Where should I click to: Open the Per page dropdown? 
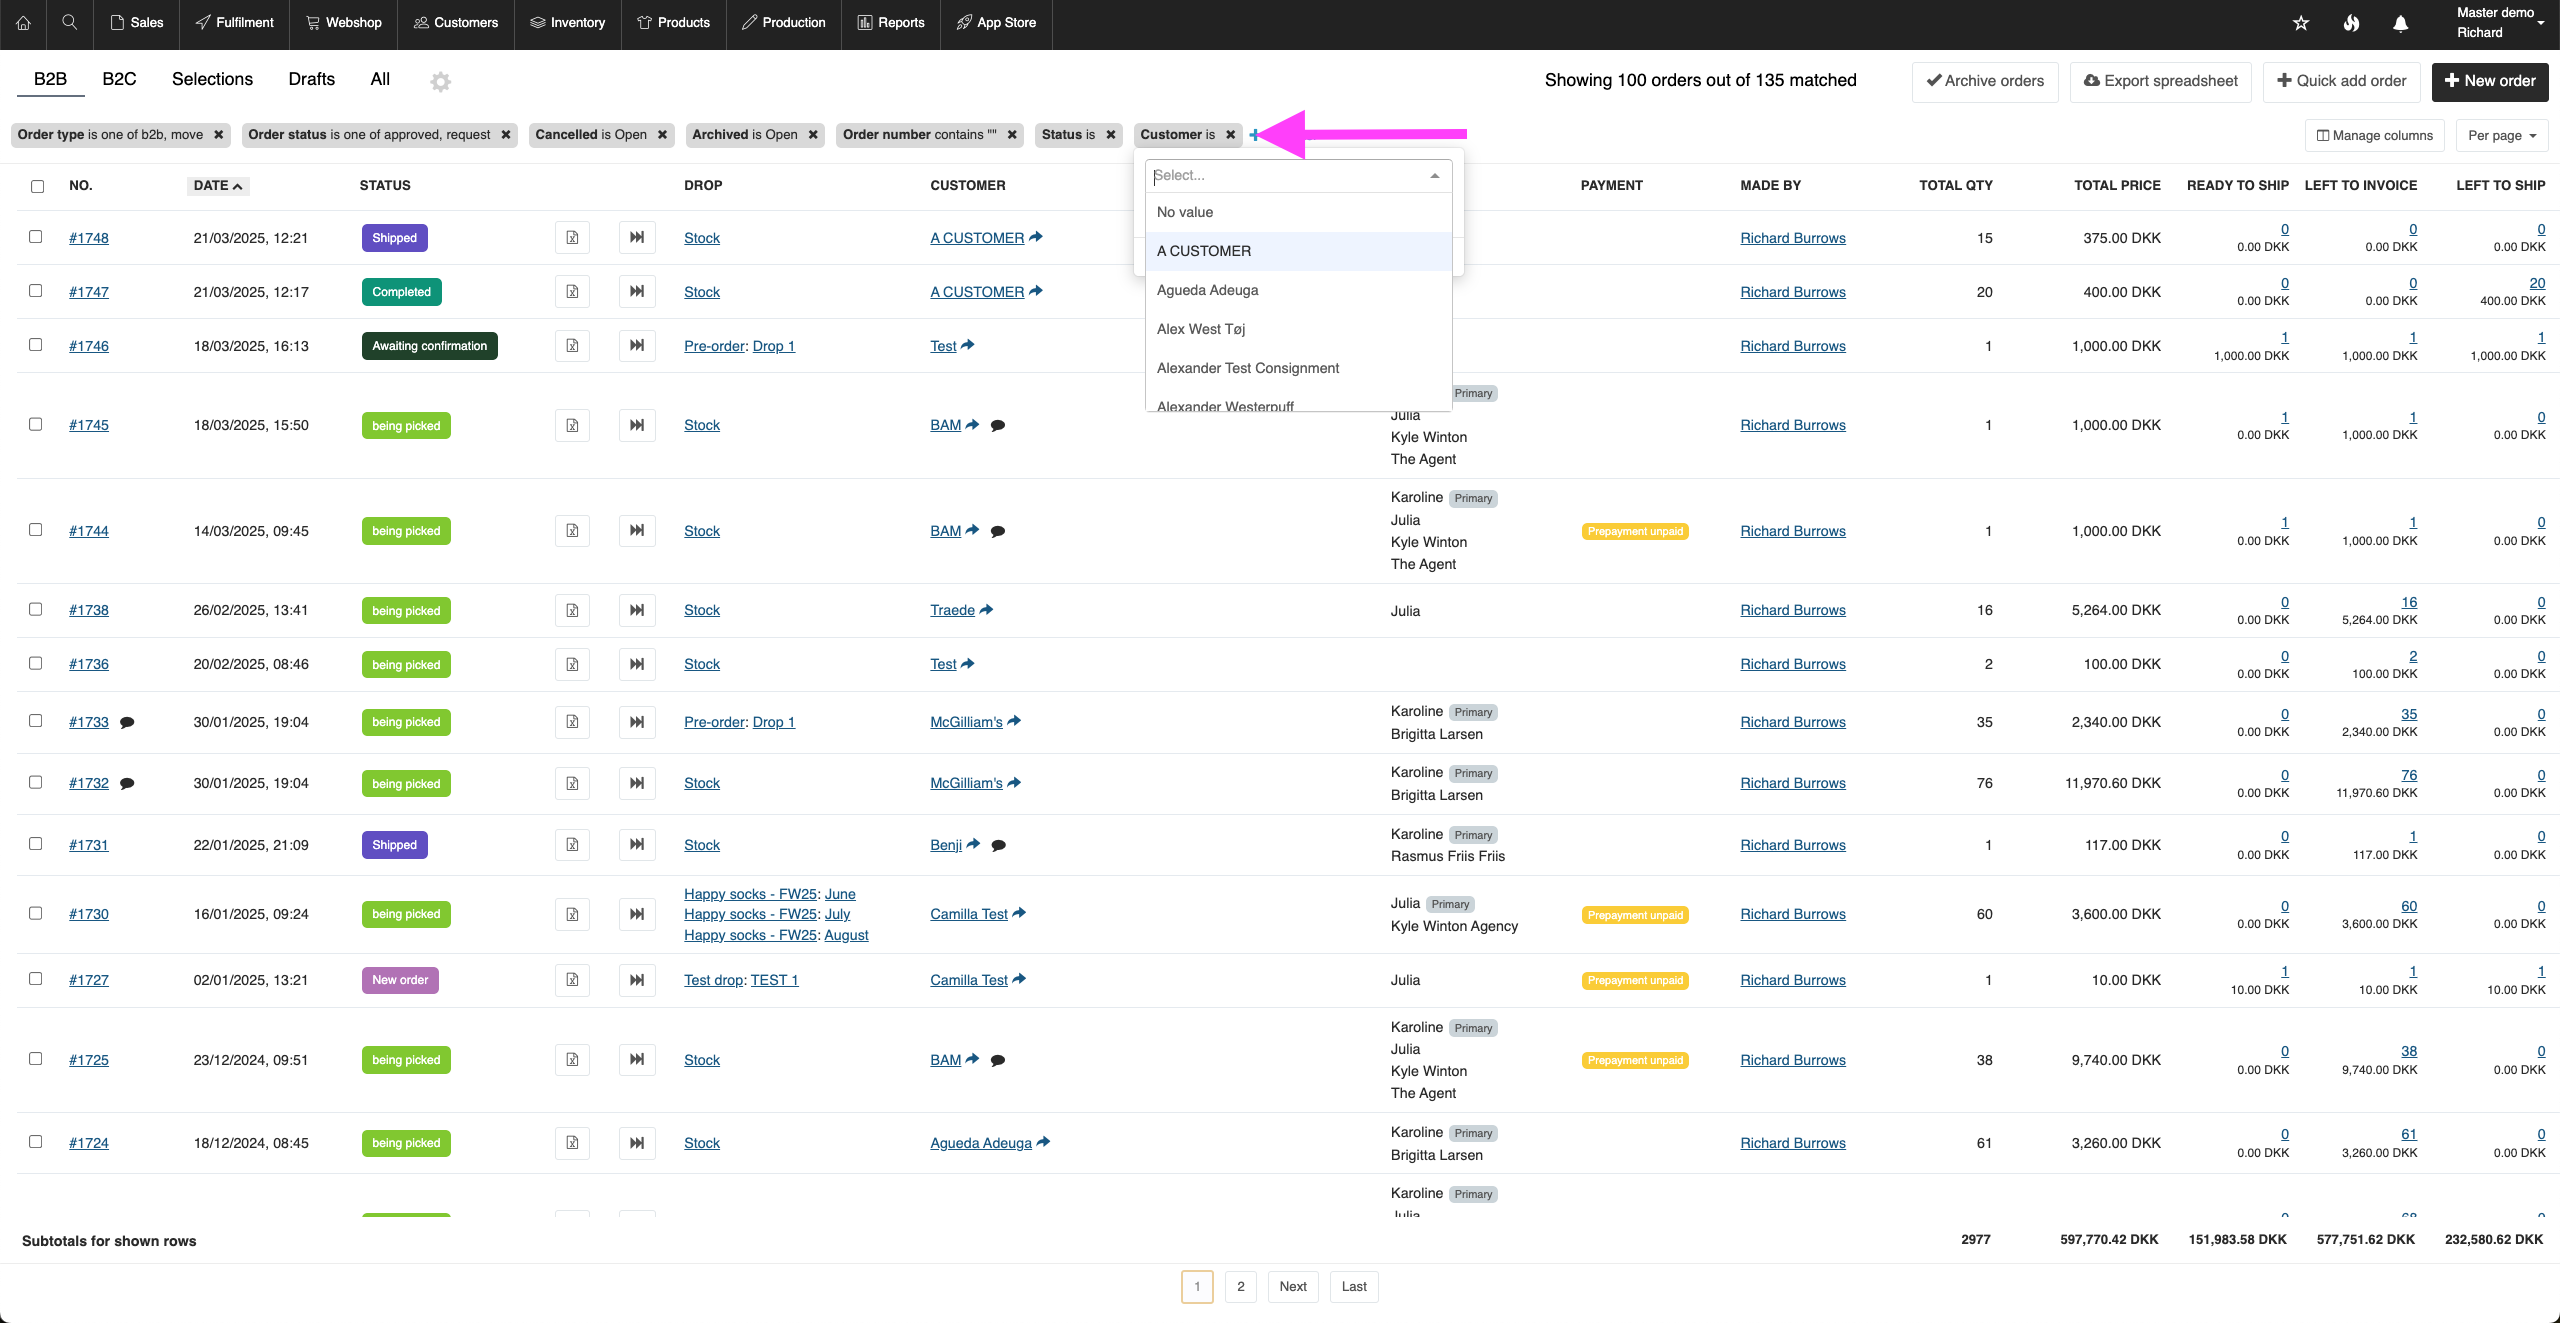[x=2501, y=135]
